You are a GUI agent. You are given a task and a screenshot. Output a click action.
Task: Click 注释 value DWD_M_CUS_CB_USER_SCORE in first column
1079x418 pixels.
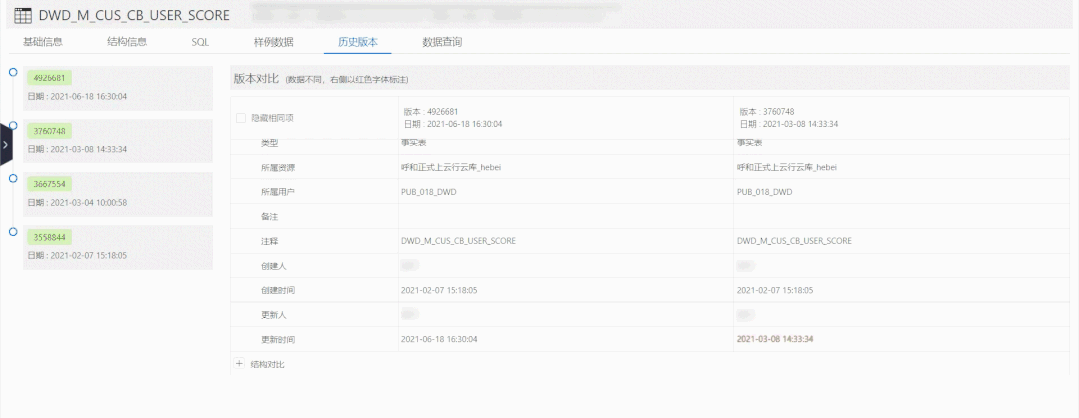[458, 241]
